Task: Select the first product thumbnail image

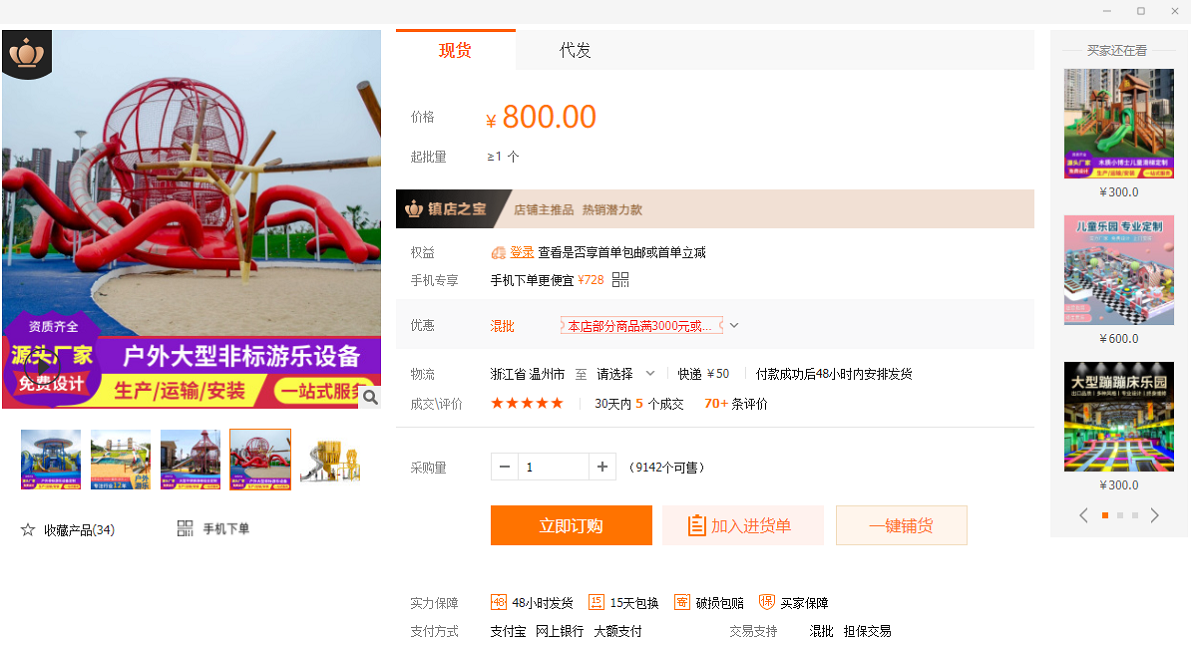Action: [51, 459]
